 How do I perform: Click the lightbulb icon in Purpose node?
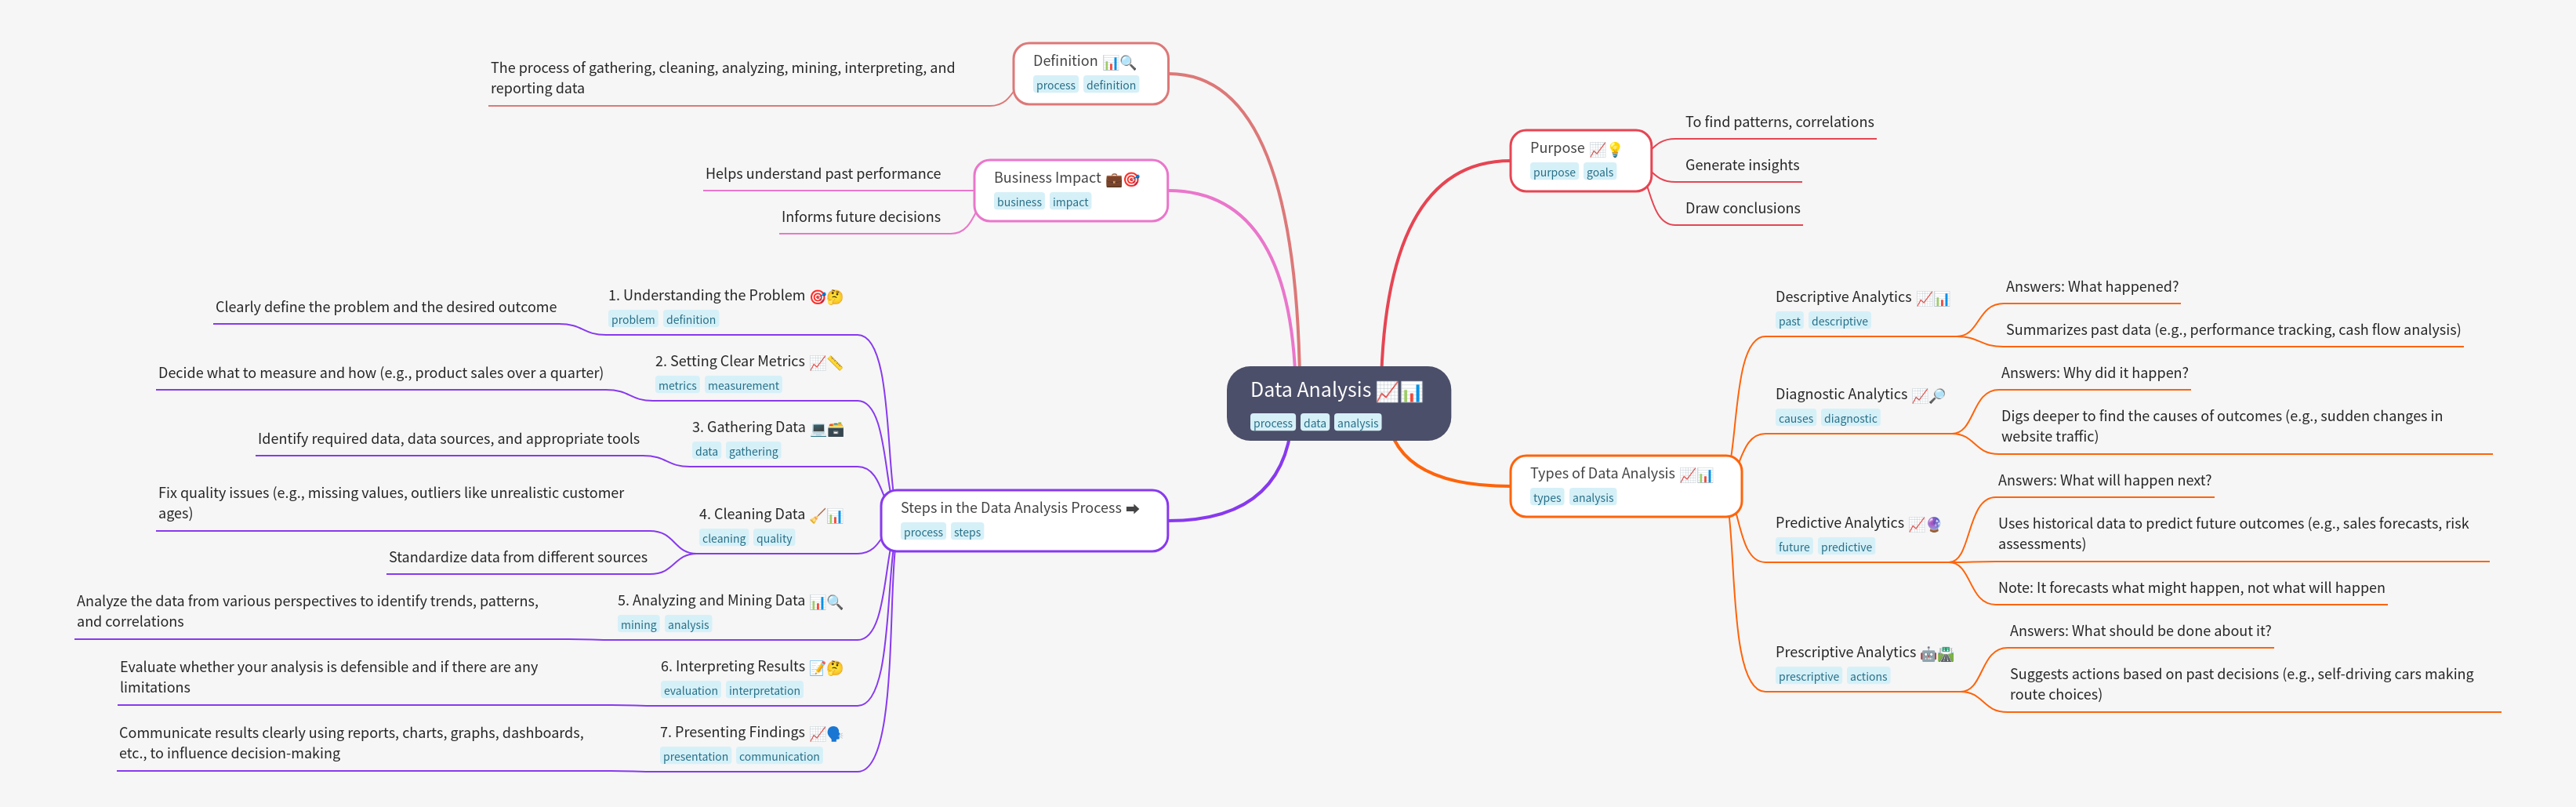pos(1614,149)
